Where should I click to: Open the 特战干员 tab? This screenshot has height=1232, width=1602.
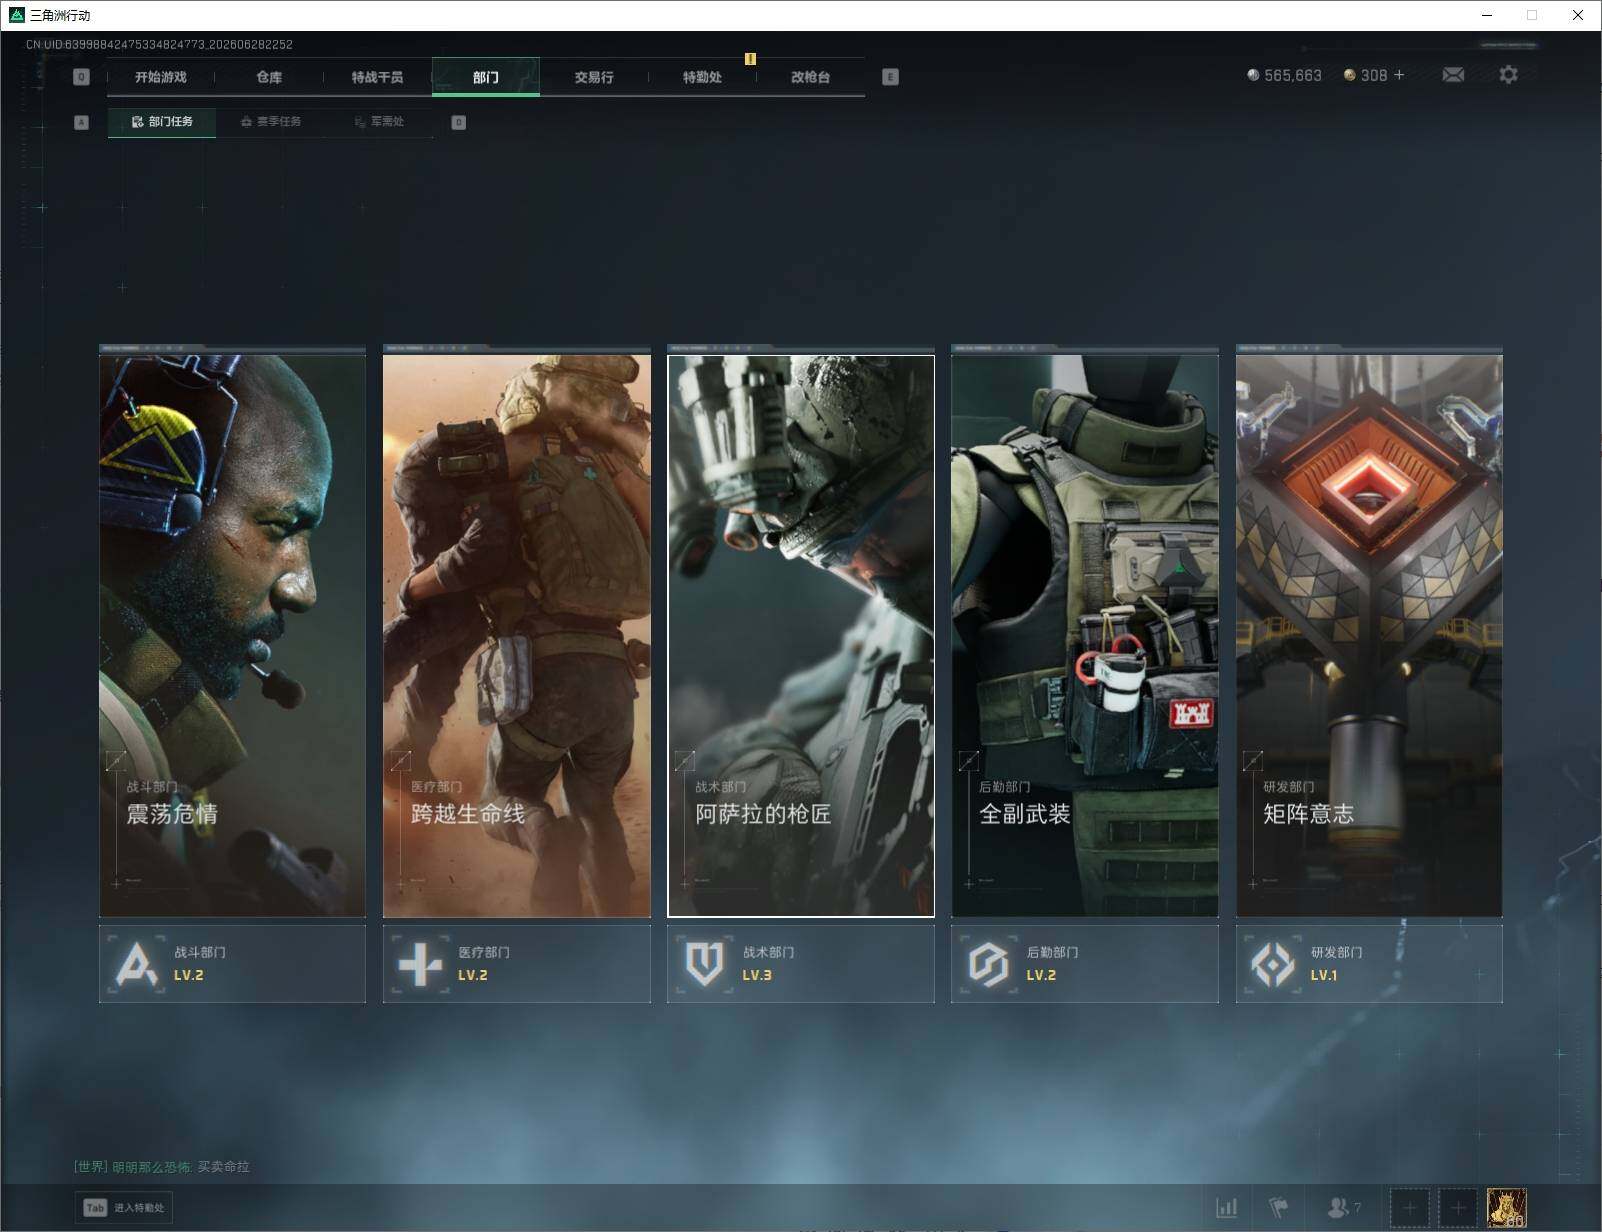click(377, 77)
